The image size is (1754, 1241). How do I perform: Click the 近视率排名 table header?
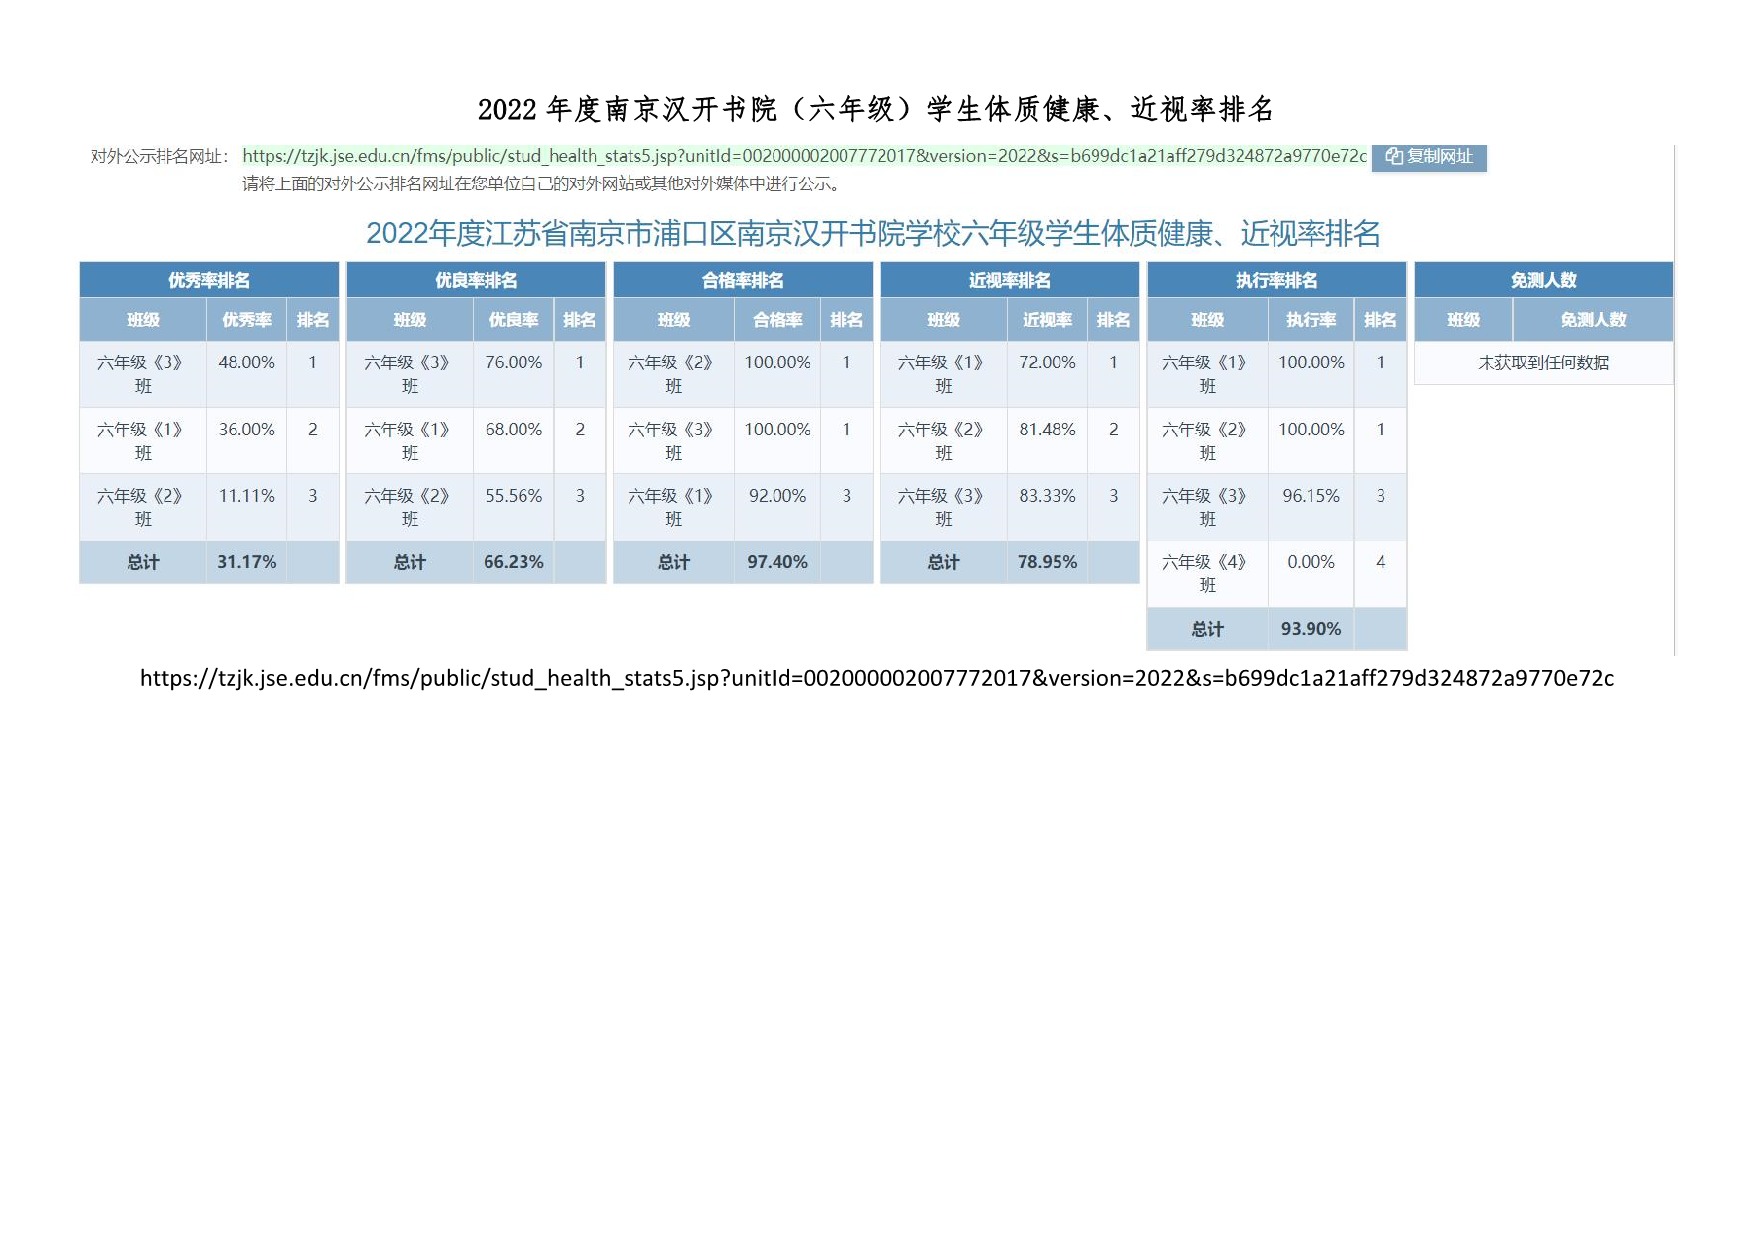[1010, 280]
